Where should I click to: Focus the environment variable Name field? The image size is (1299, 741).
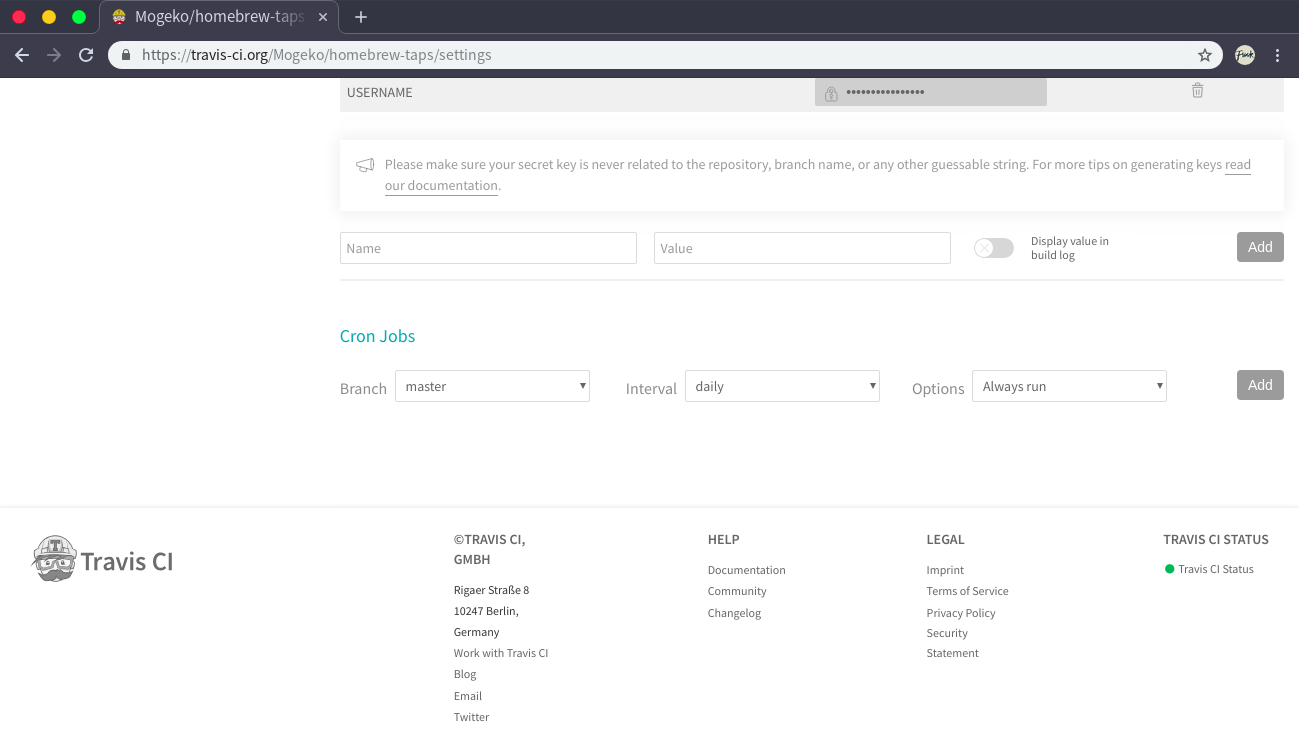pos(488,248)
